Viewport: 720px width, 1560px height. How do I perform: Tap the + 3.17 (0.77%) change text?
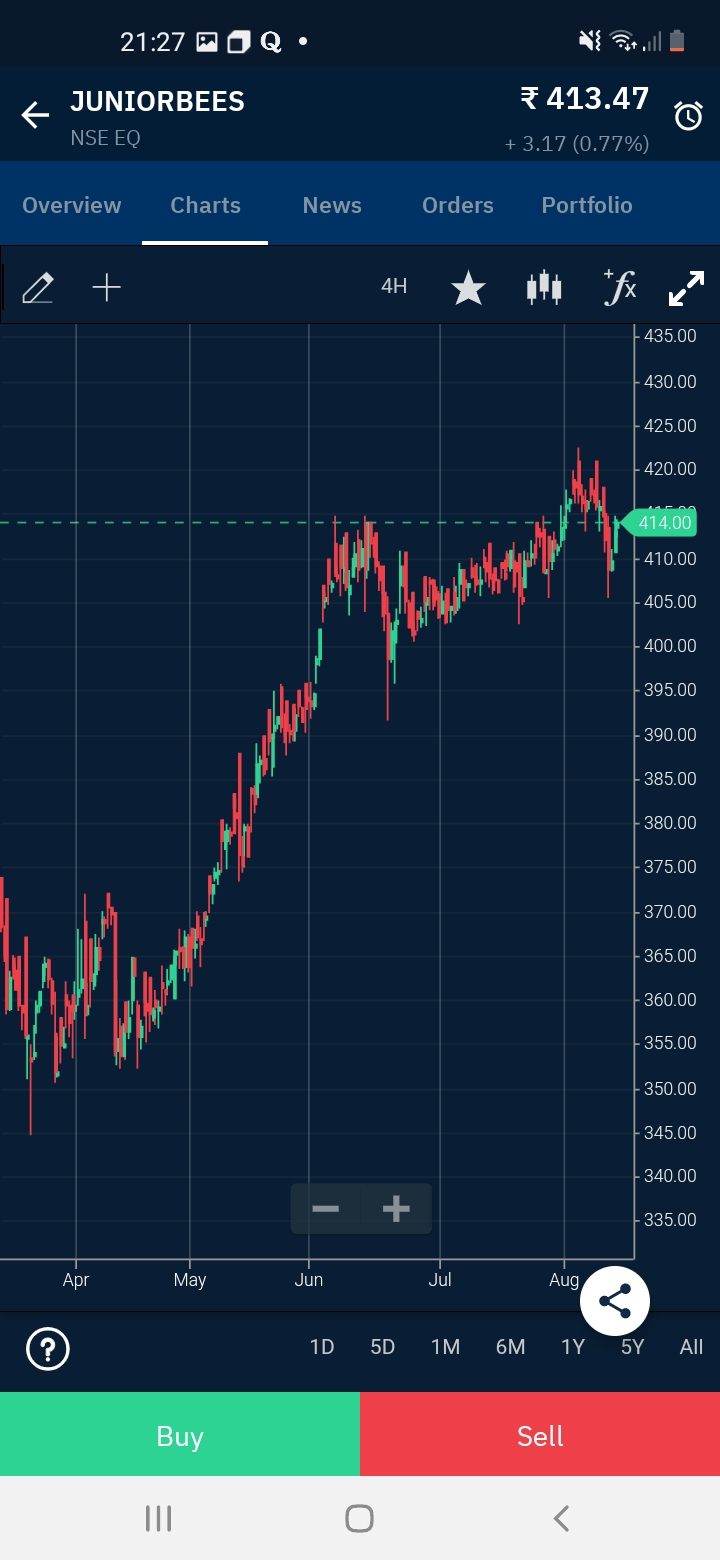(577, 144)
